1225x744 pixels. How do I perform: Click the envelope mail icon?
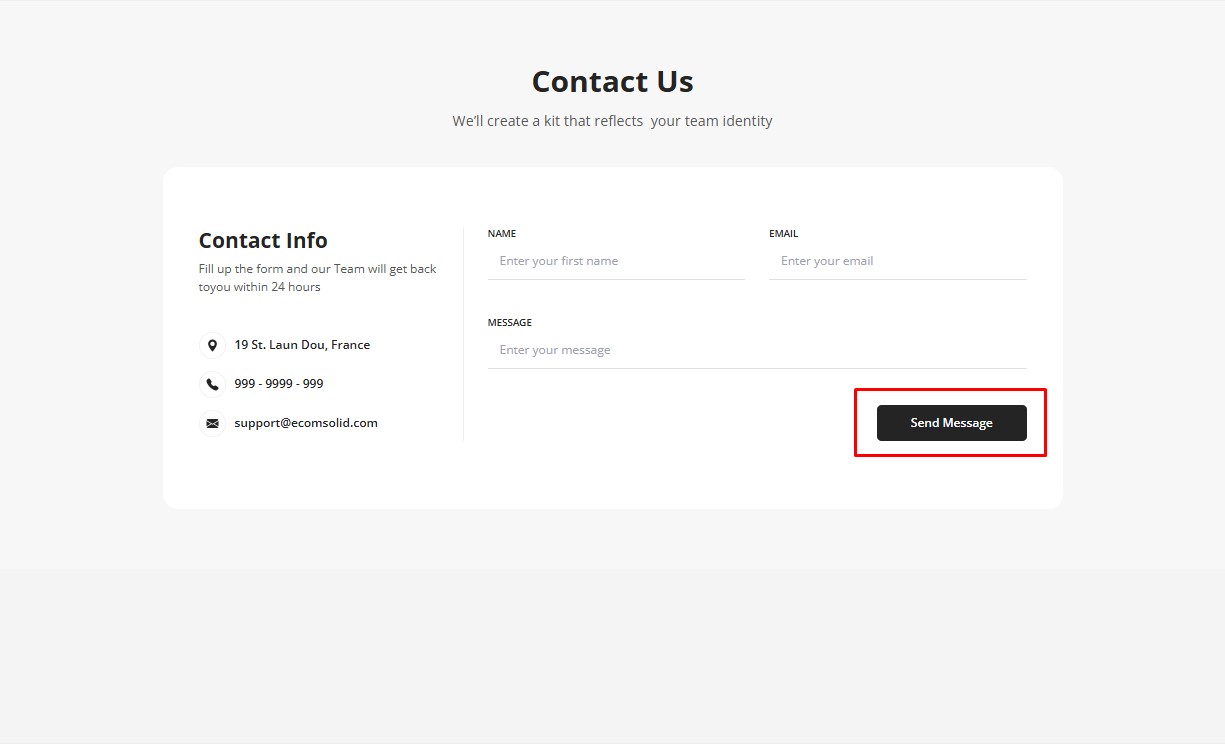[212, 423]
